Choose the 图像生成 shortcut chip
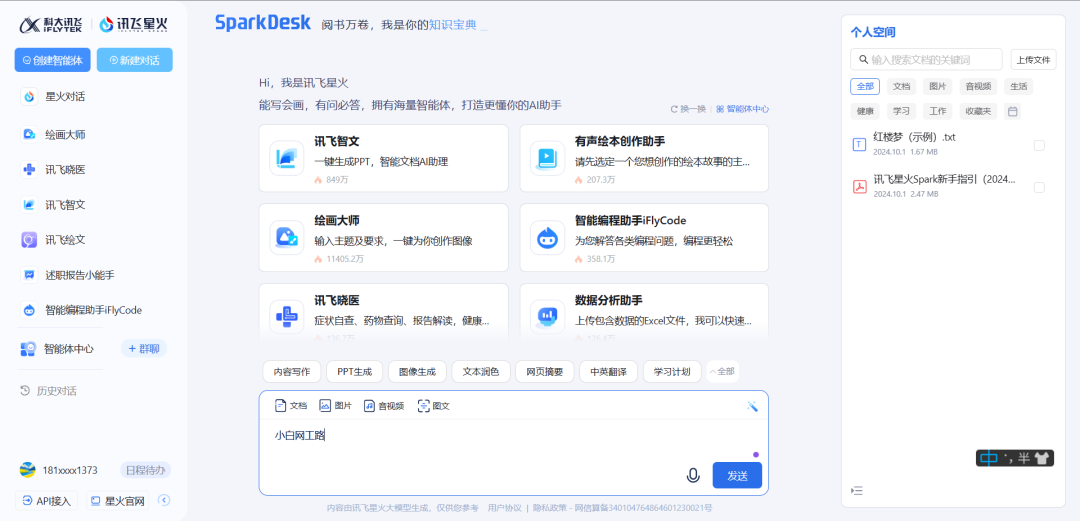 click(x=417, y=371)
